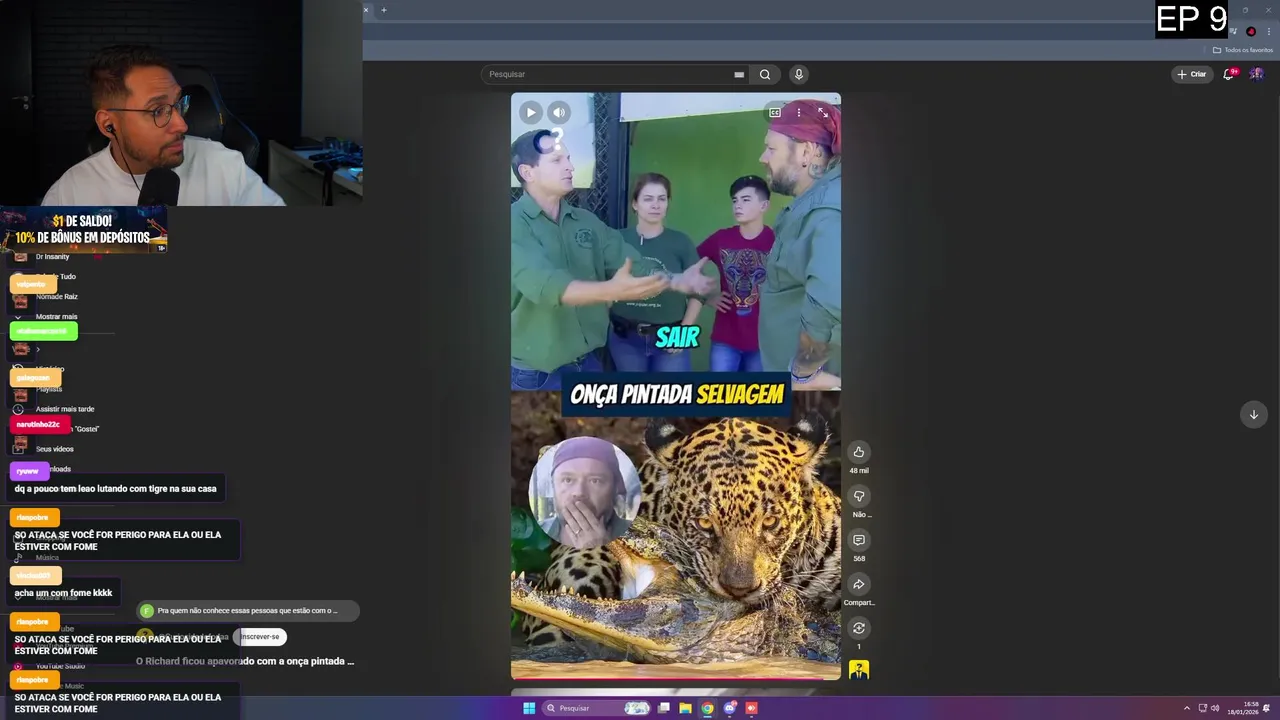Open the Criar create menu
Viewport: 1280px width, 720px height.
[x=1191, y=74]
